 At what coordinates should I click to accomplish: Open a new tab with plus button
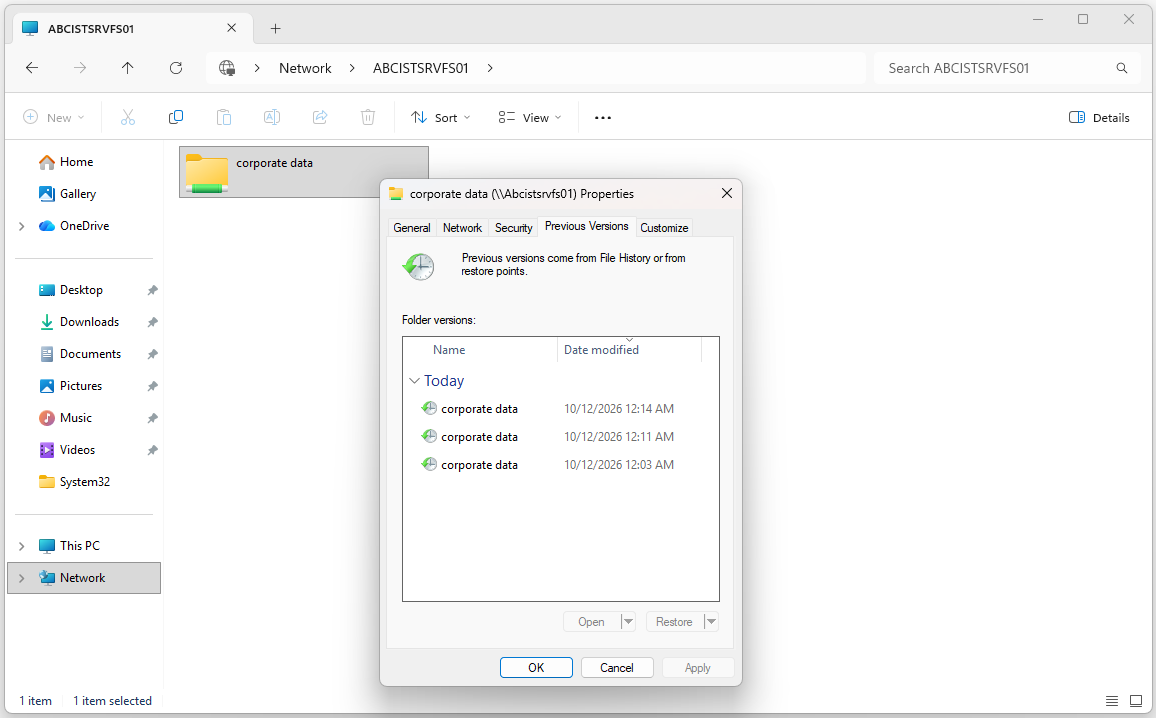tap(275, 29)
